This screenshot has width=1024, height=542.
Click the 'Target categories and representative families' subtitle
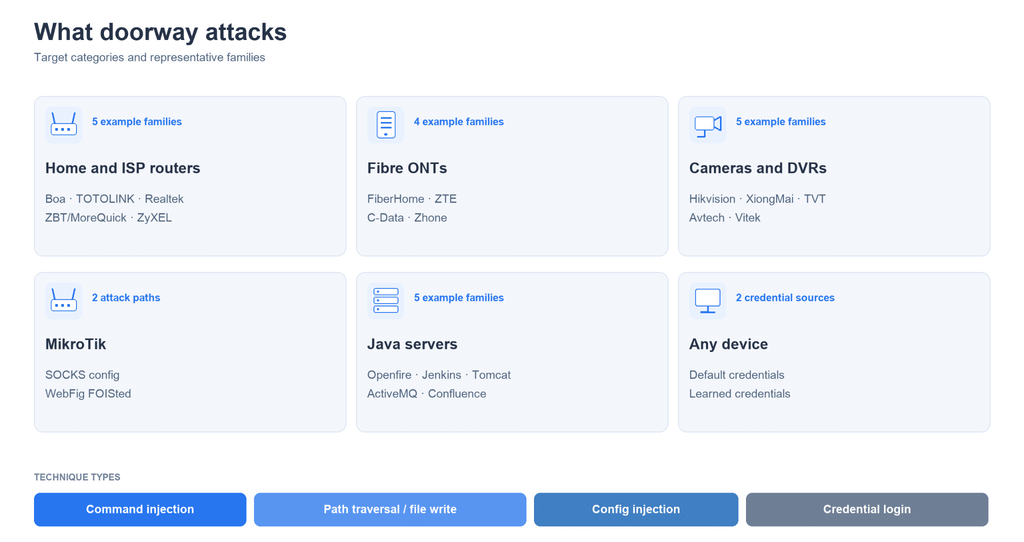click(x=150, y=57)
